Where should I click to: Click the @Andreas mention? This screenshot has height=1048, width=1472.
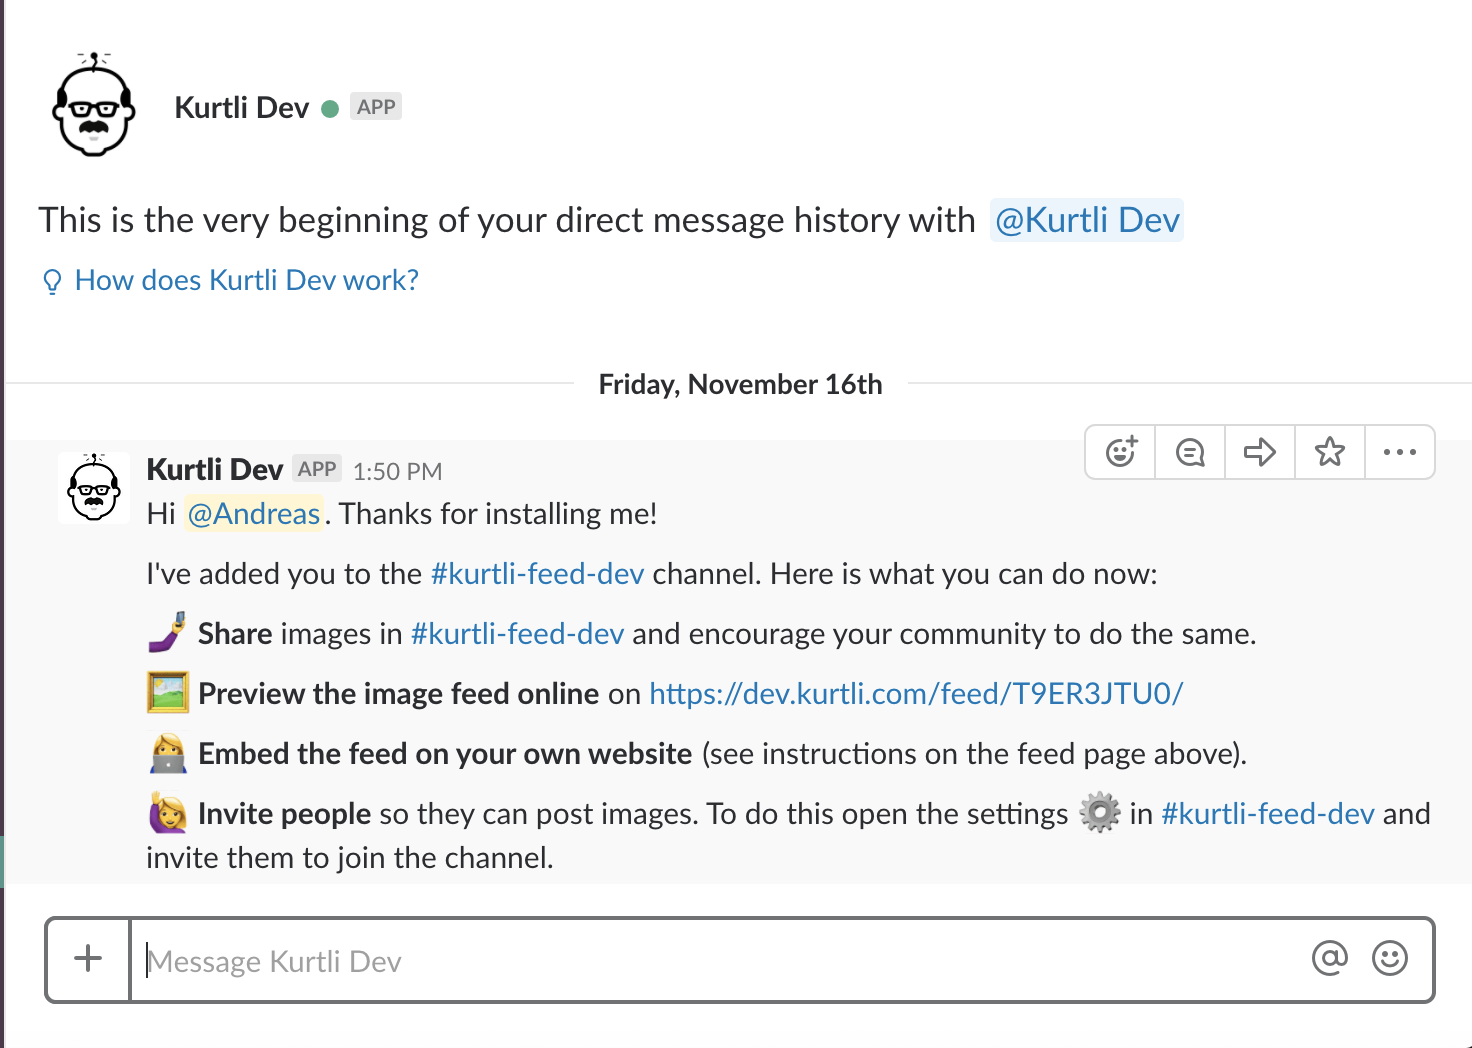point(254,514)
